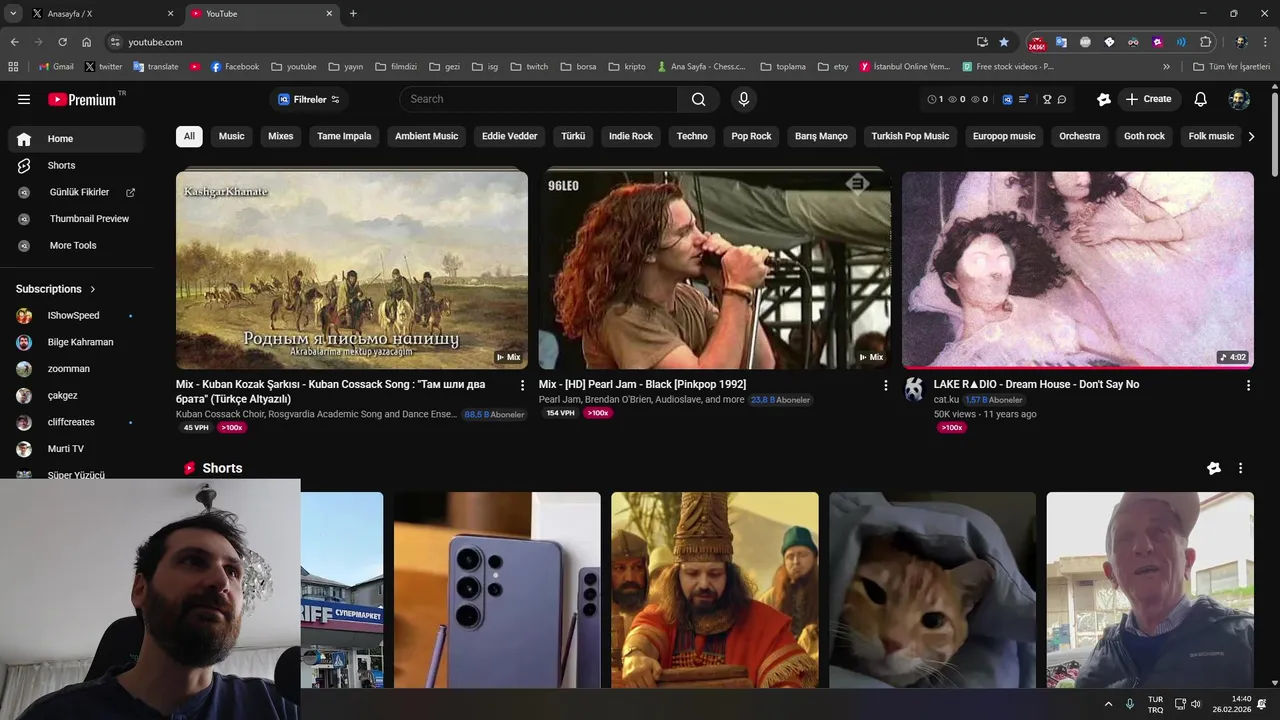Open the Extensions puzzle icon
The height and width of the screenshot is (720, 1280).
[x=1206, y=42]
